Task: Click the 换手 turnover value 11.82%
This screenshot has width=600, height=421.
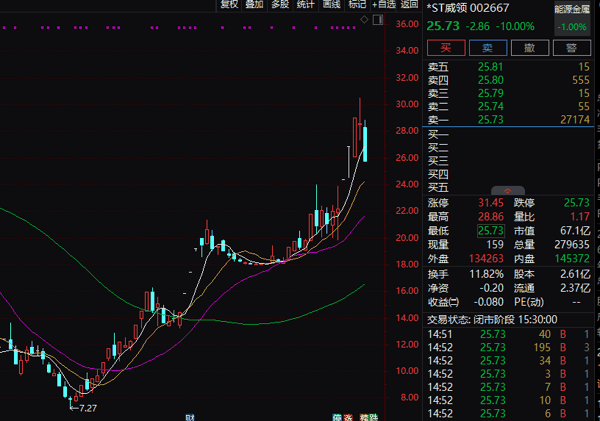Action: click(486, 274)
